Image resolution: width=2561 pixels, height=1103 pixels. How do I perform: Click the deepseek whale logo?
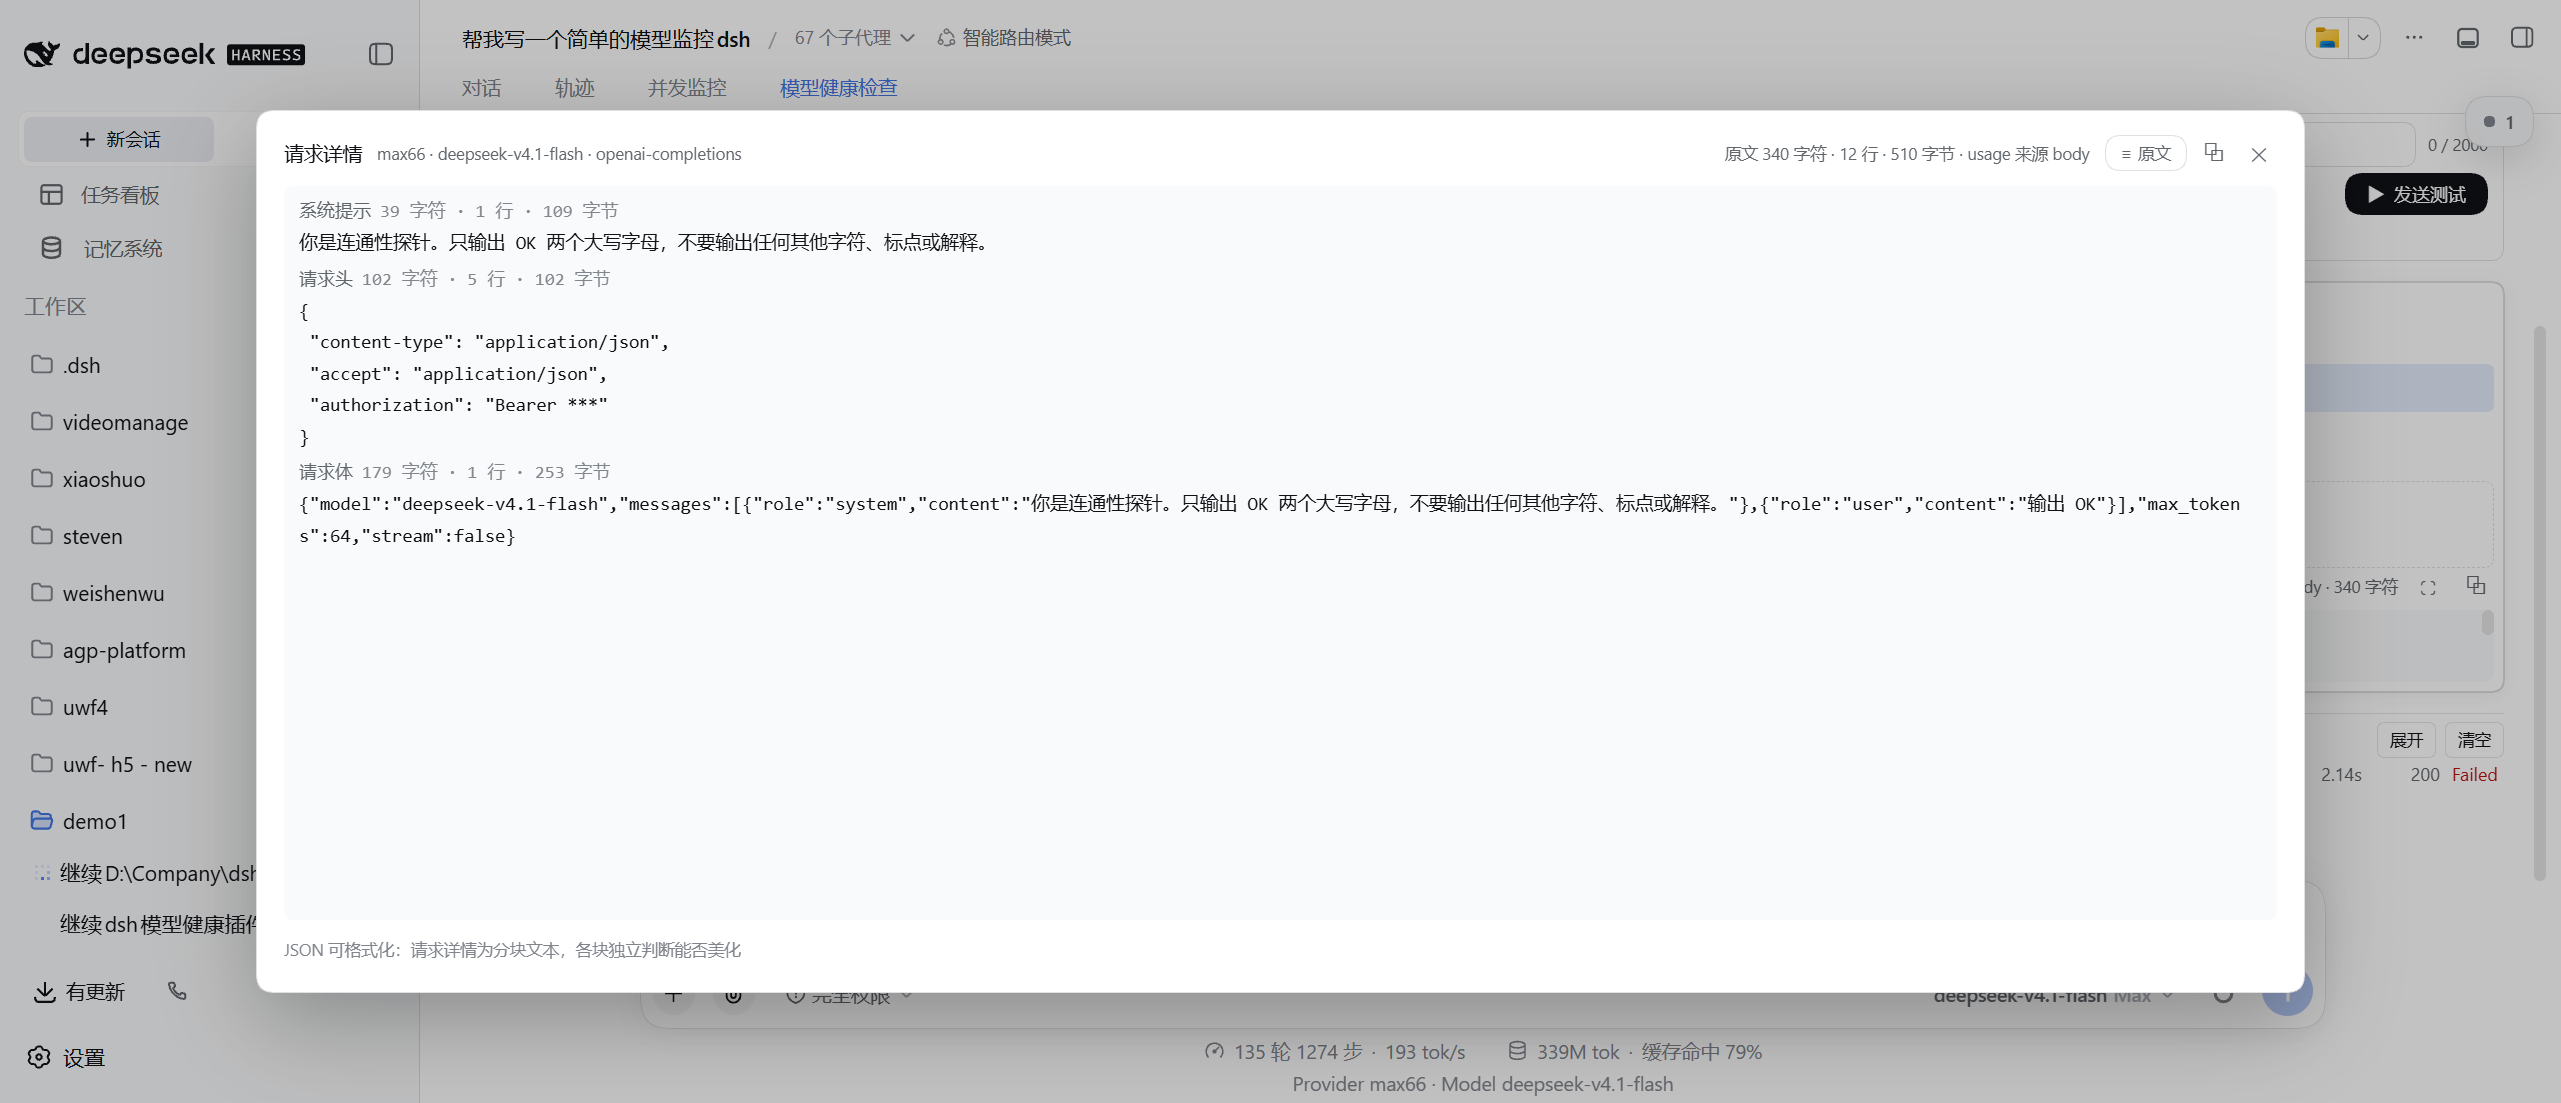click(x=42, y=54)
